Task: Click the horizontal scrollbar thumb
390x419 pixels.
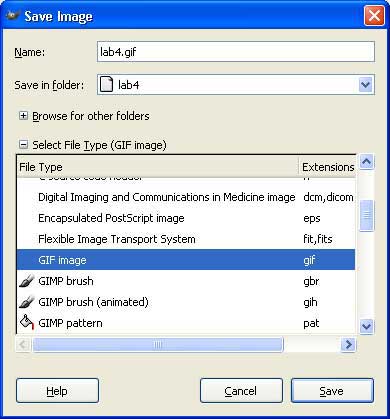Action: tap(158, 344)
